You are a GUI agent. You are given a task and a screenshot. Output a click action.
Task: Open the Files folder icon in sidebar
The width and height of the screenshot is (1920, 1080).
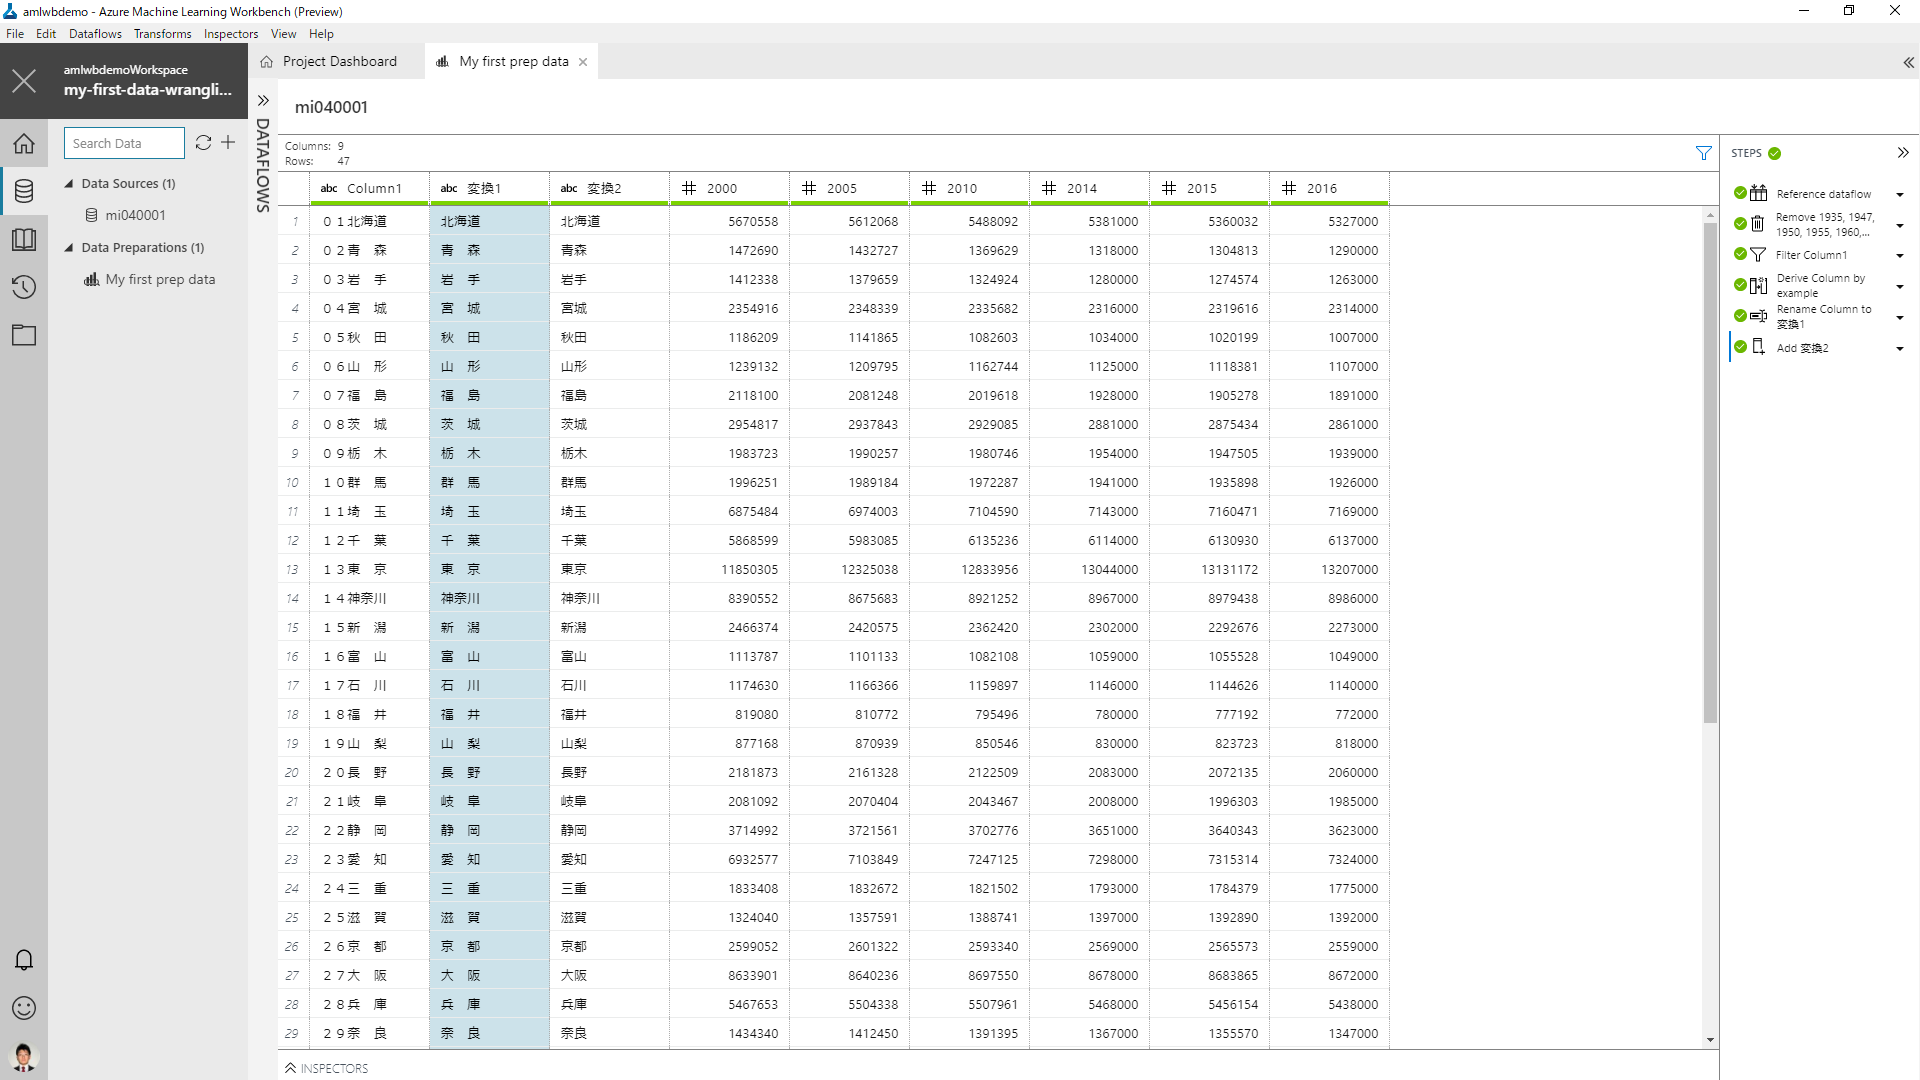coord(24,336)
